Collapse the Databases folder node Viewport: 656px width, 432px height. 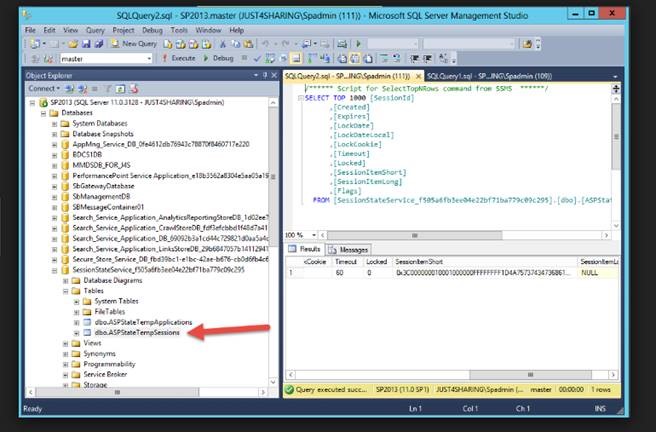point(43,113)
